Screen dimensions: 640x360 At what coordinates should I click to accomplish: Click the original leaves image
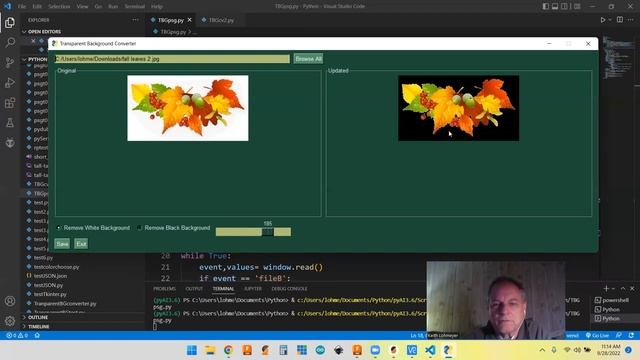tap(188, 108)
